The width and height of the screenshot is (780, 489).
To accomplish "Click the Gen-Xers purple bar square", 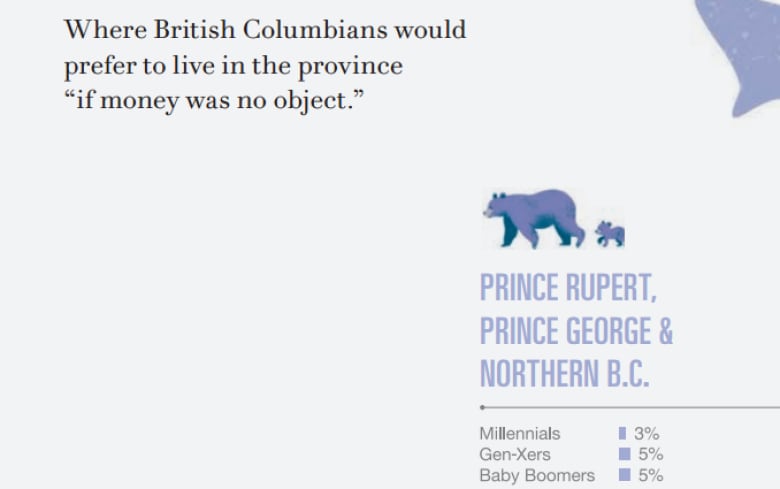I will [x=624, y=454].
